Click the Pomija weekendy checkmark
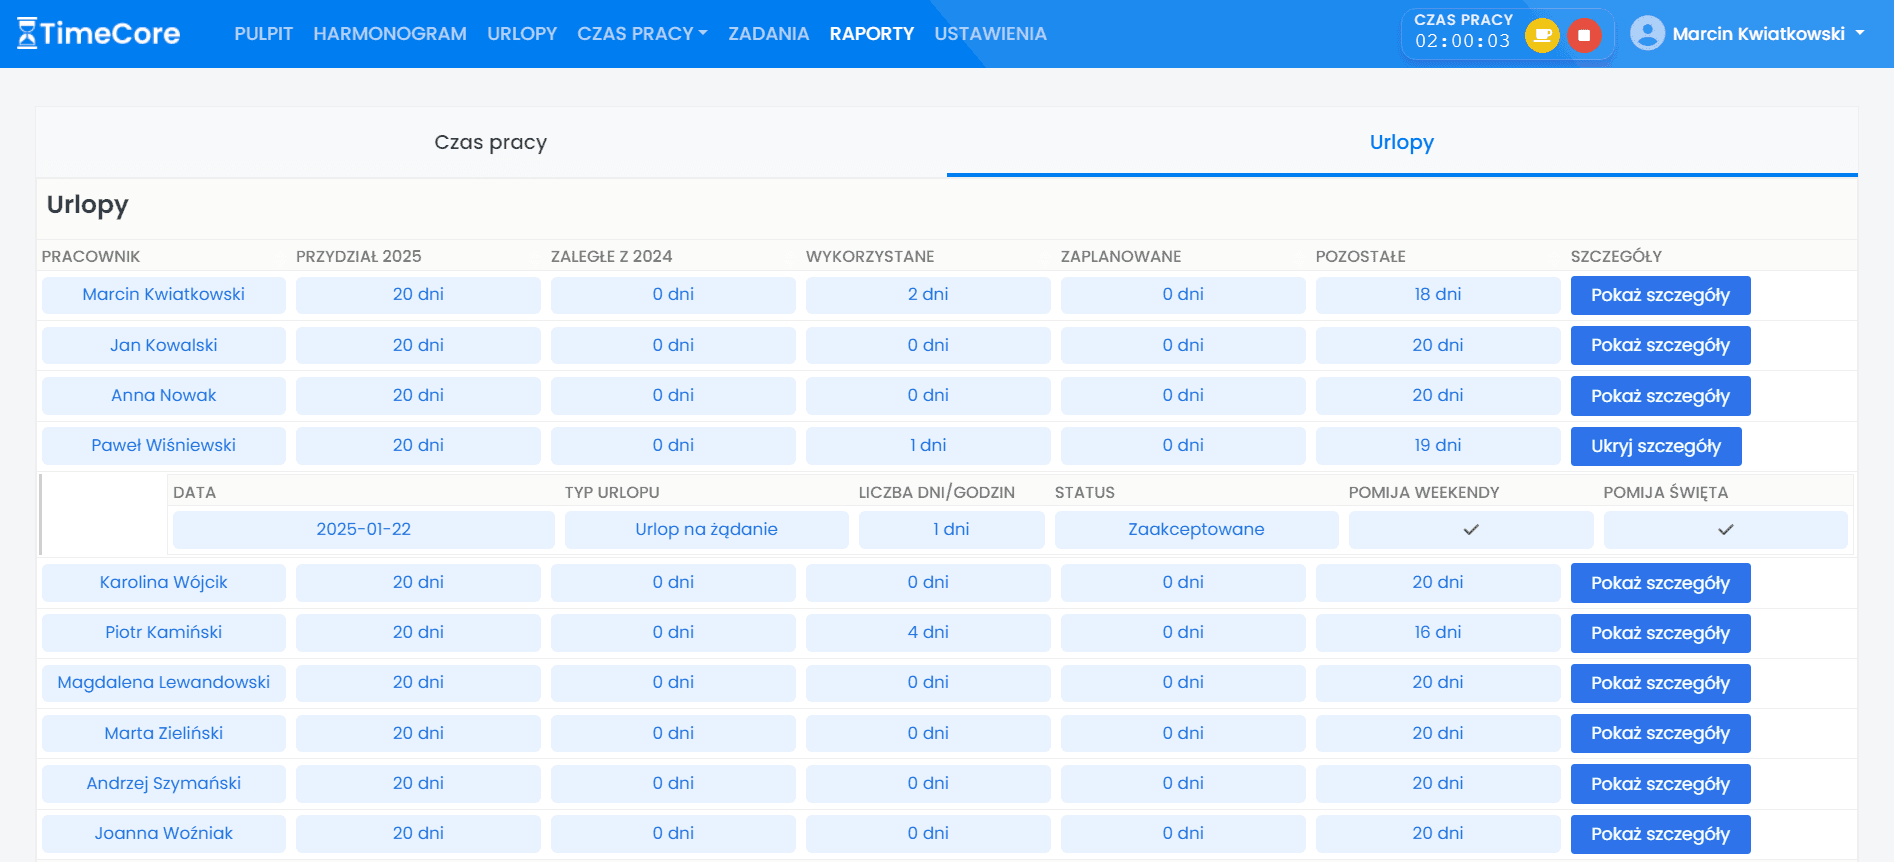The height and width of the screenshot is (862, 1894). pos(1470,530)
